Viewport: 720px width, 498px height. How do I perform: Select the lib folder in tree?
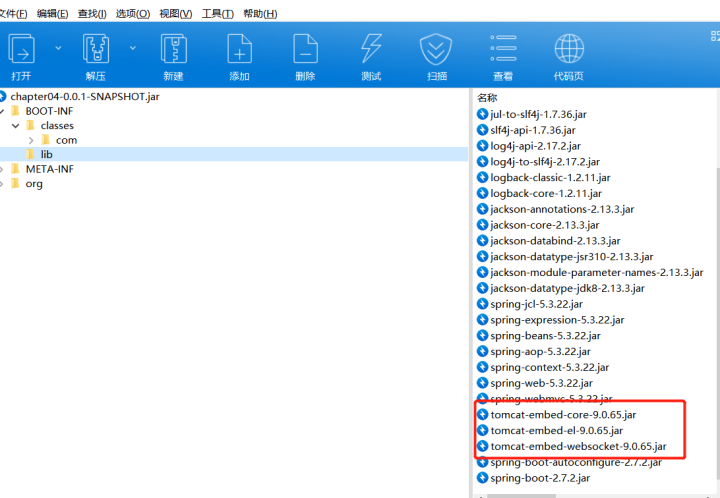coord(46,154)
